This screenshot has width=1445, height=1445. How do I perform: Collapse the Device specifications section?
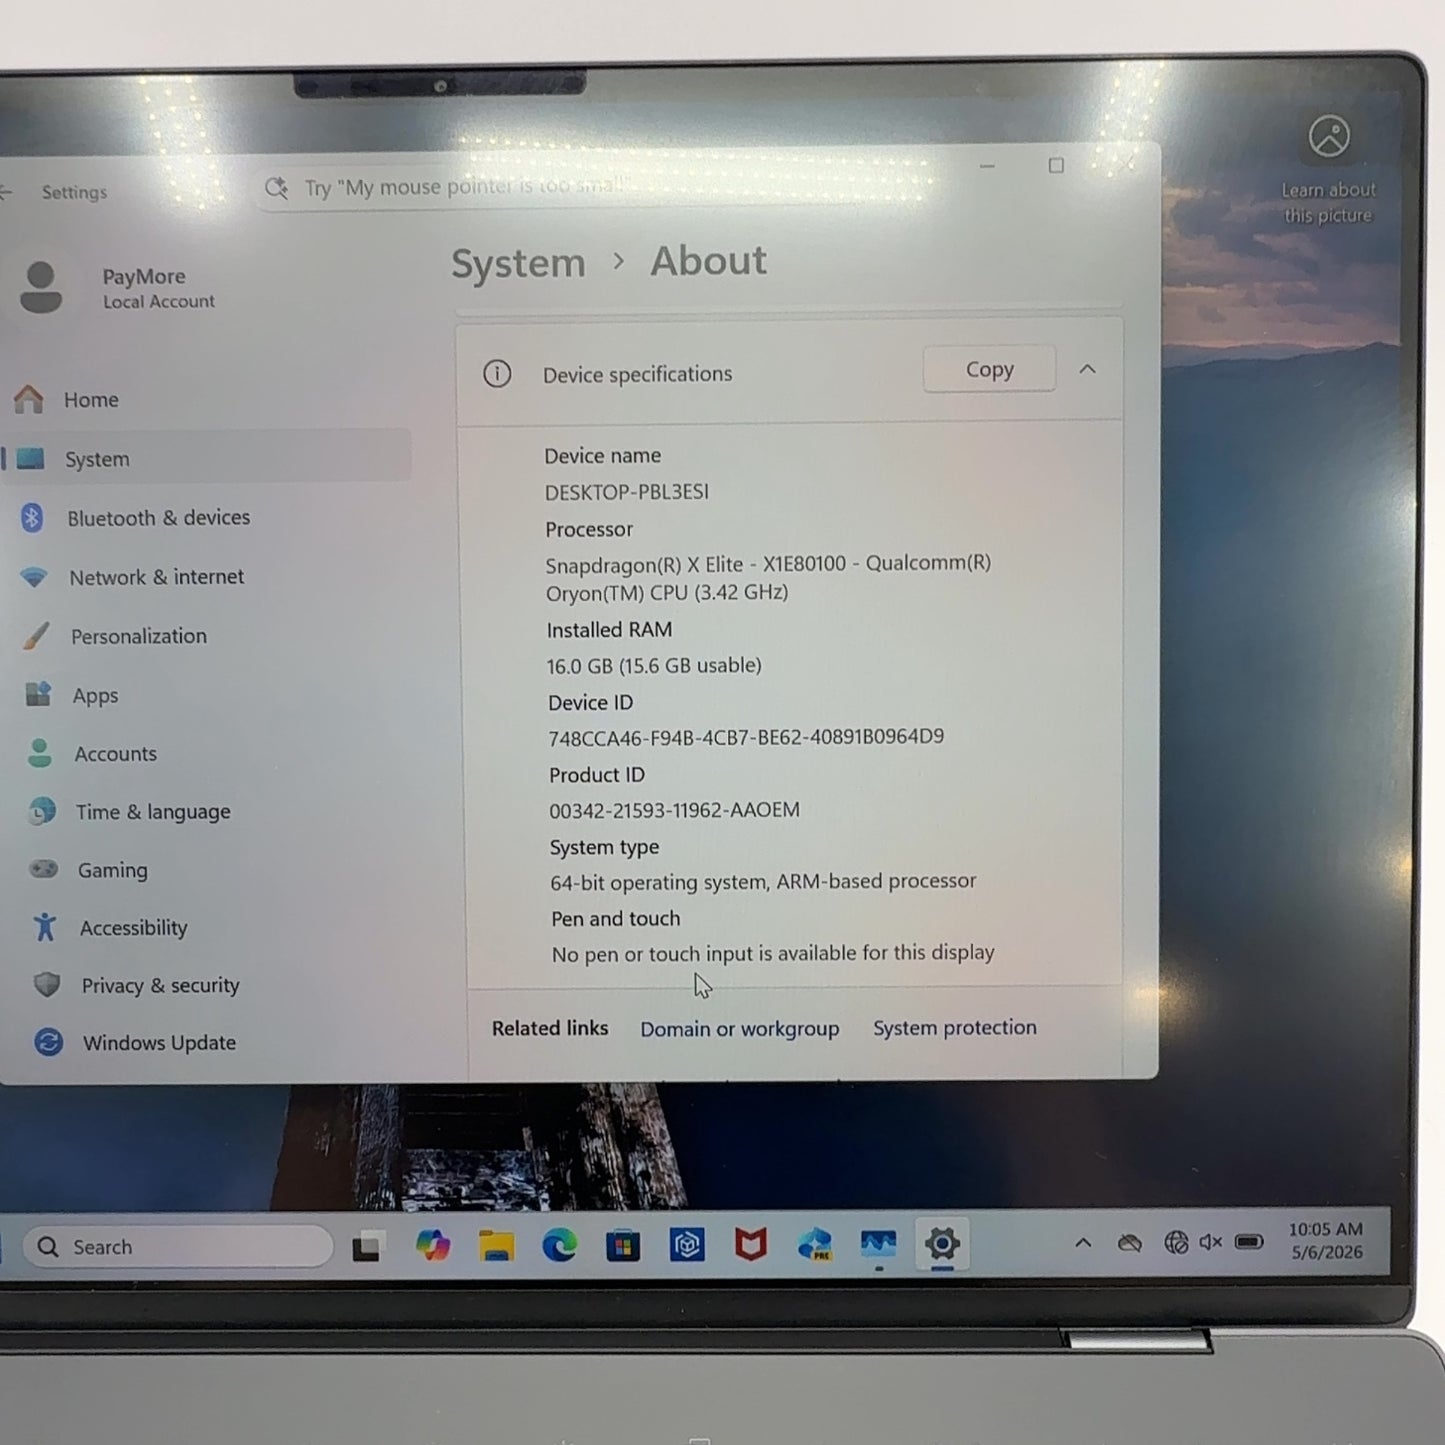tap(1087, 369)
